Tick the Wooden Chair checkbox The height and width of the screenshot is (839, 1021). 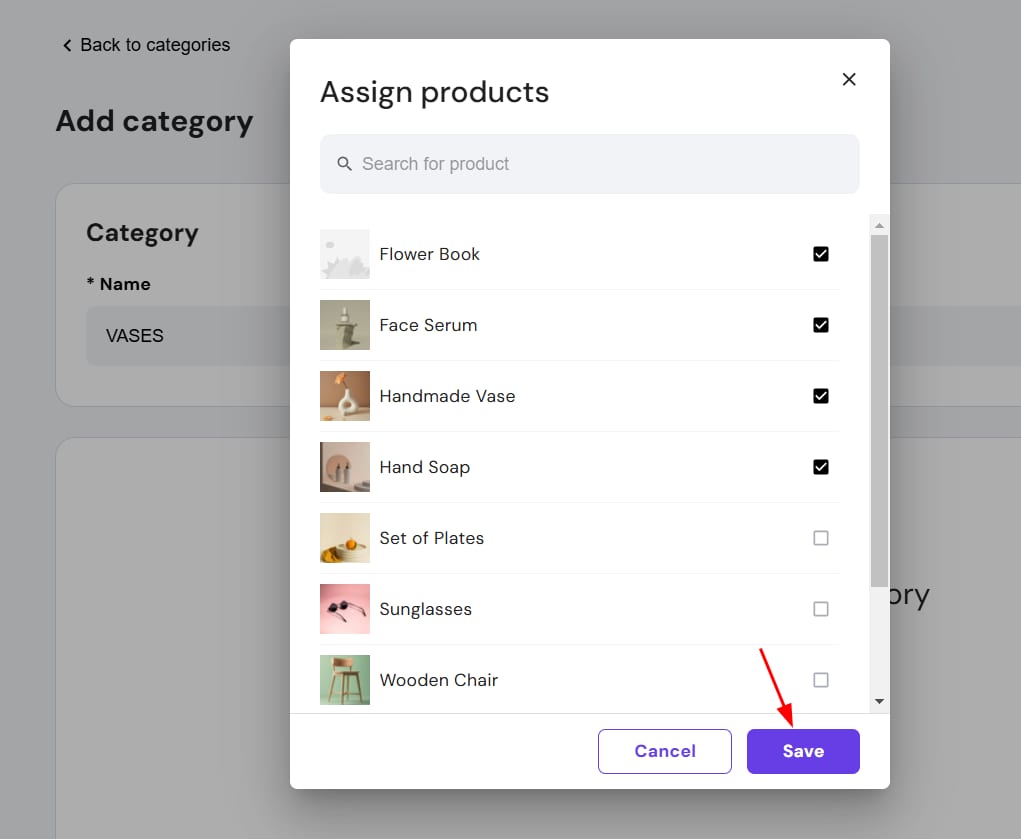[x=821, y=680]
